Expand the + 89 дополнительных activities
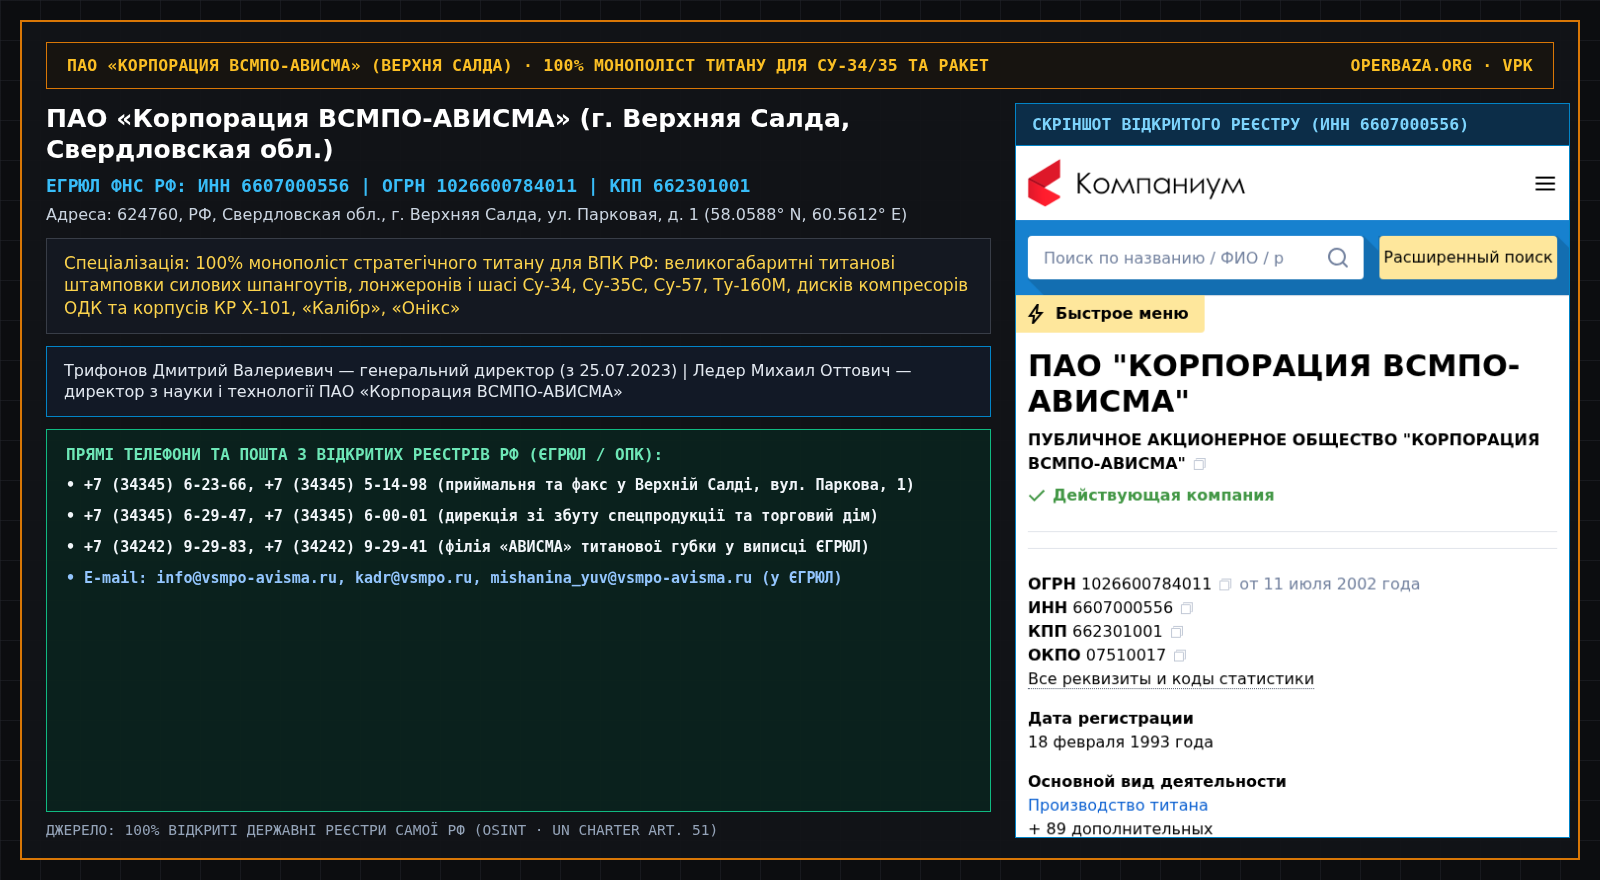Viewport: 1600px width, 880px height. coord(1120,829)
